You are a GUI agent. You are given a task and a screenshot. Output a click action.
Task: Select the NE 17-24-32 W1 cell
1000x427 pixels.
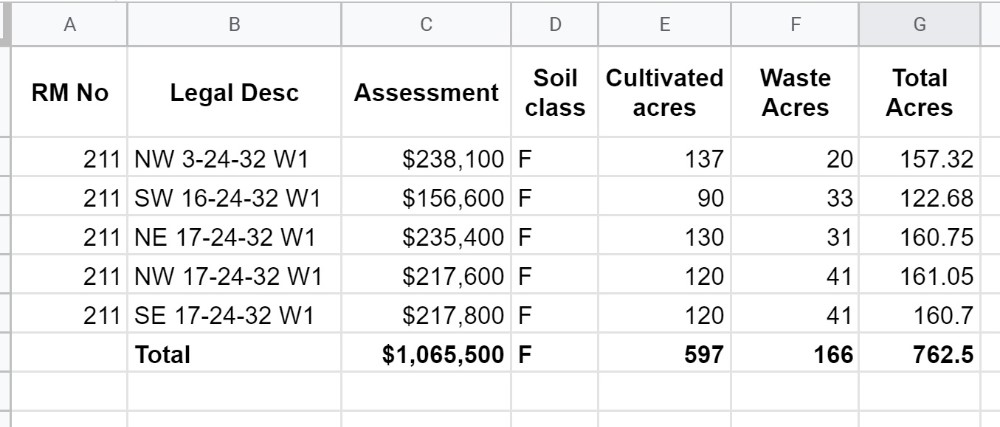[234, 236]
